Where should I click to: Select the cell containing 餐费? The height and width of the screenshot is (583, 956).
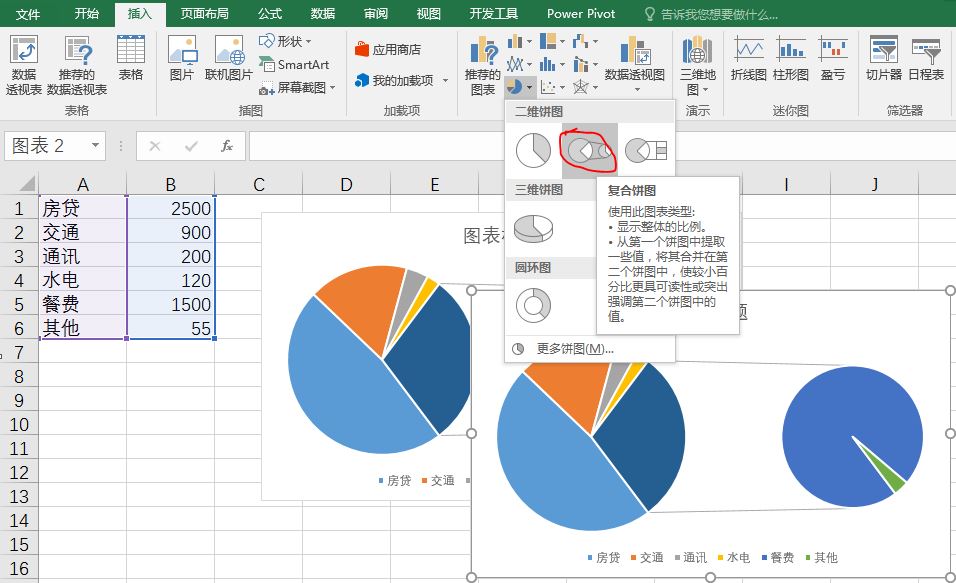(83, 304)
